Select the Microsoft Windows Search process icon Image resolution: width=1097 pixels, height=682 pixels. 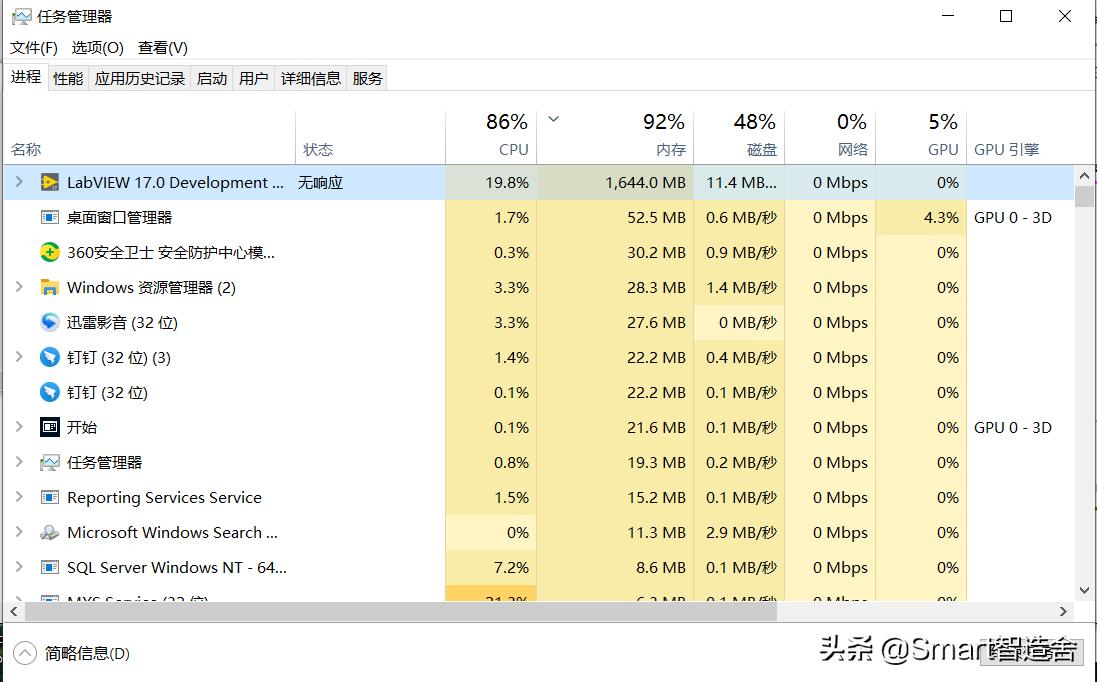click(x=50, y=532)
